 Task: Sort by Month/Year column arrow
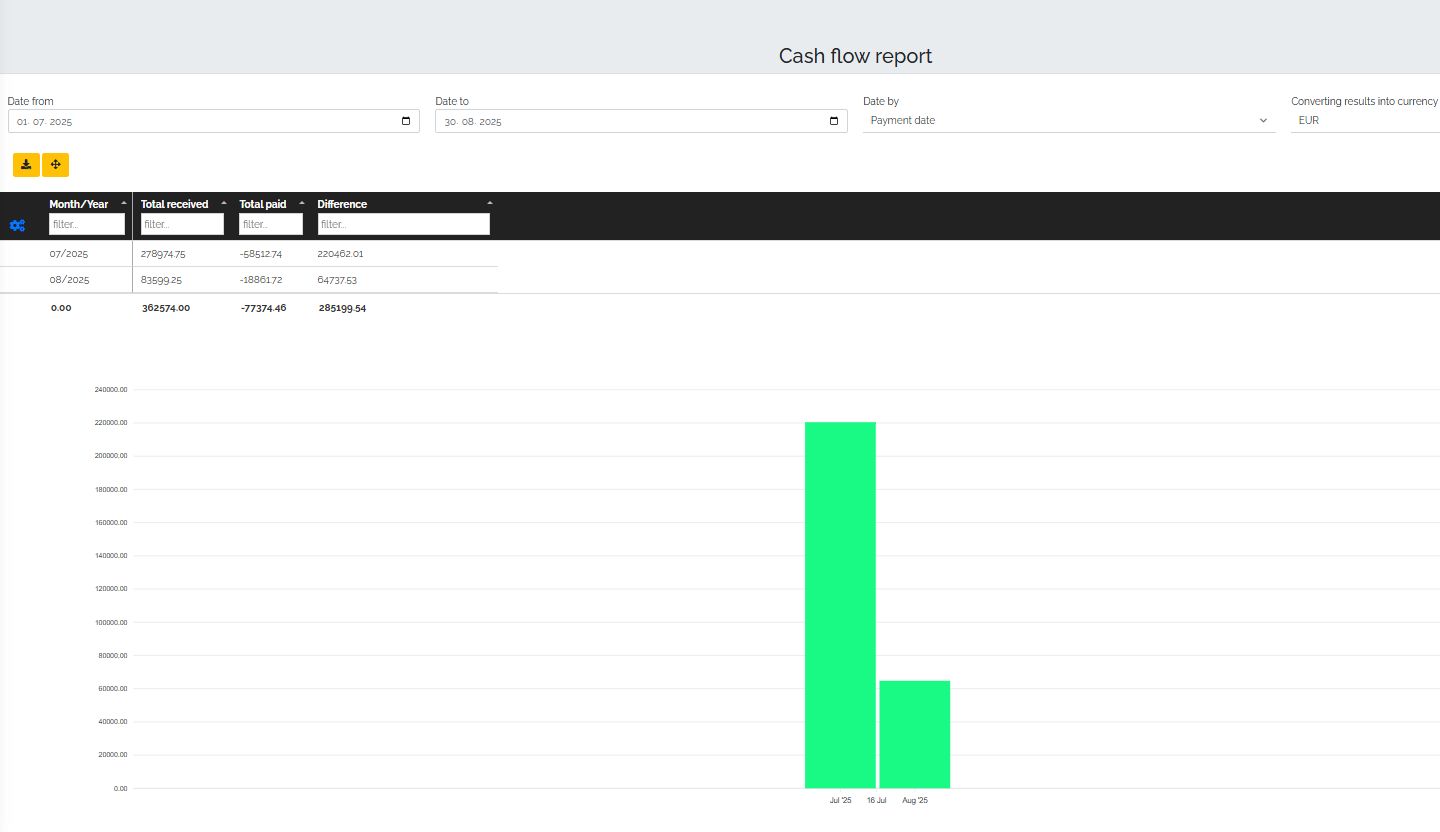pyautogui.click(x=124, y=203)
